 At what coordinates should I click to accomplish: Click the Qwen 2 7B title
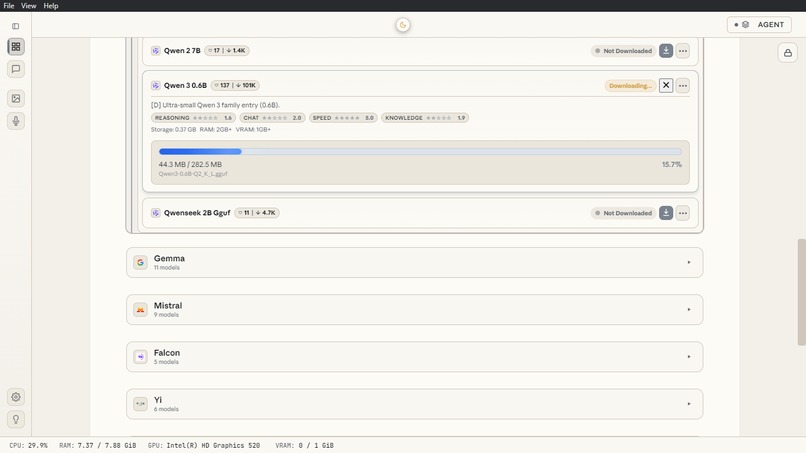182,50
